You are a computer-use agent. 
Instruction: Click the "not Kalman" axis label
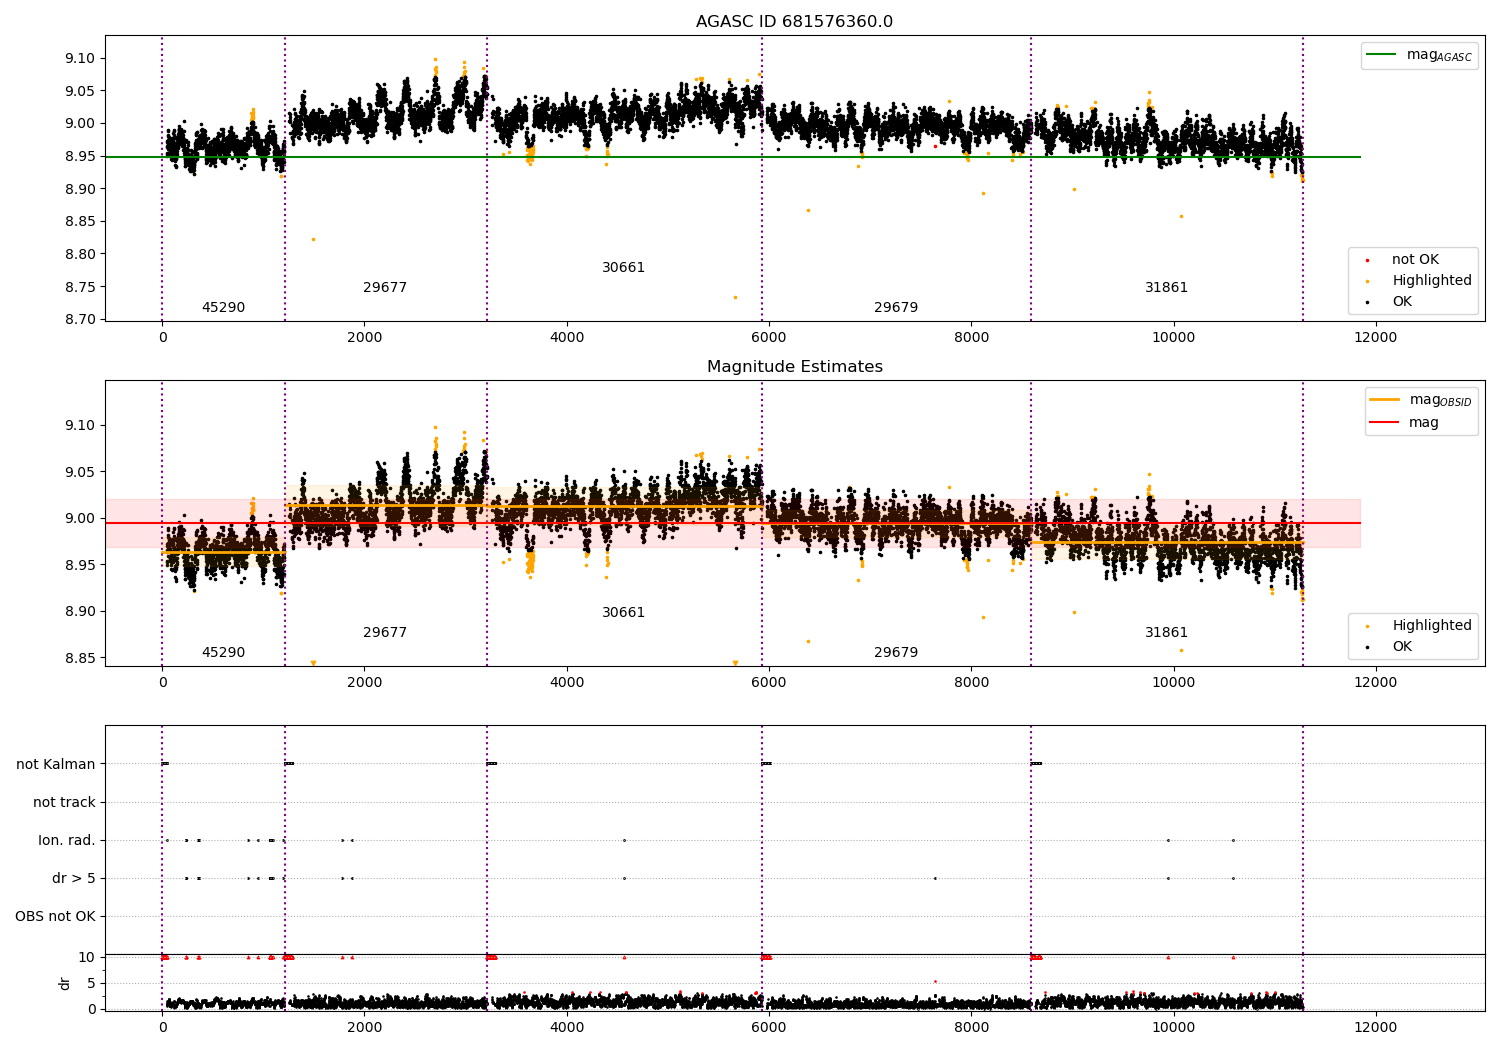point(55,765)
